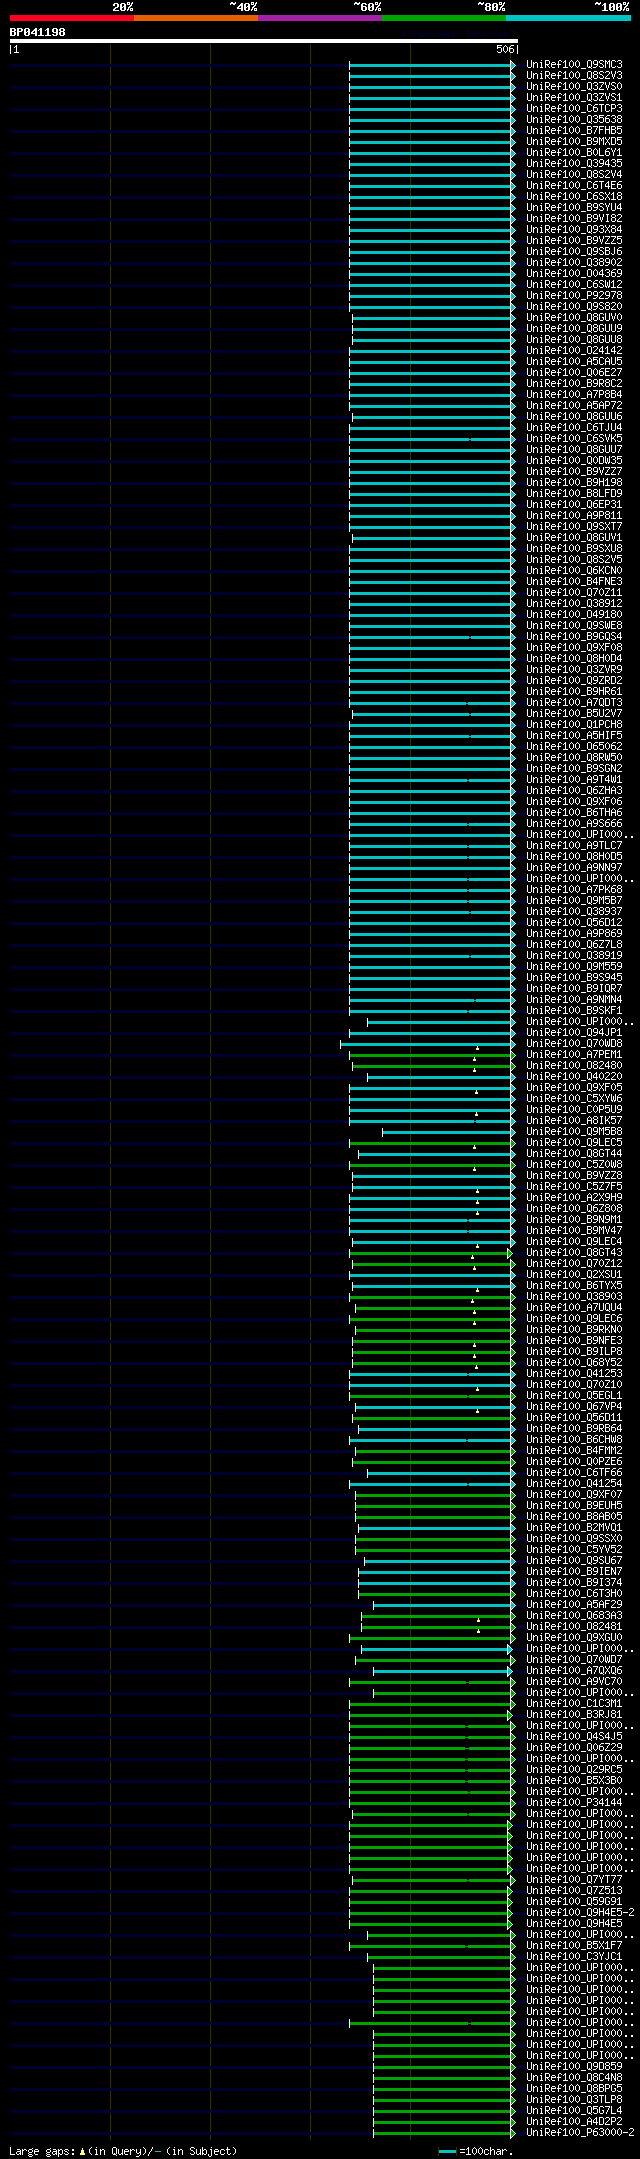Select the UniRef100_A7PEM1 label
The height and width of the screenshot is (2159, 640).
click(574, 1054)
